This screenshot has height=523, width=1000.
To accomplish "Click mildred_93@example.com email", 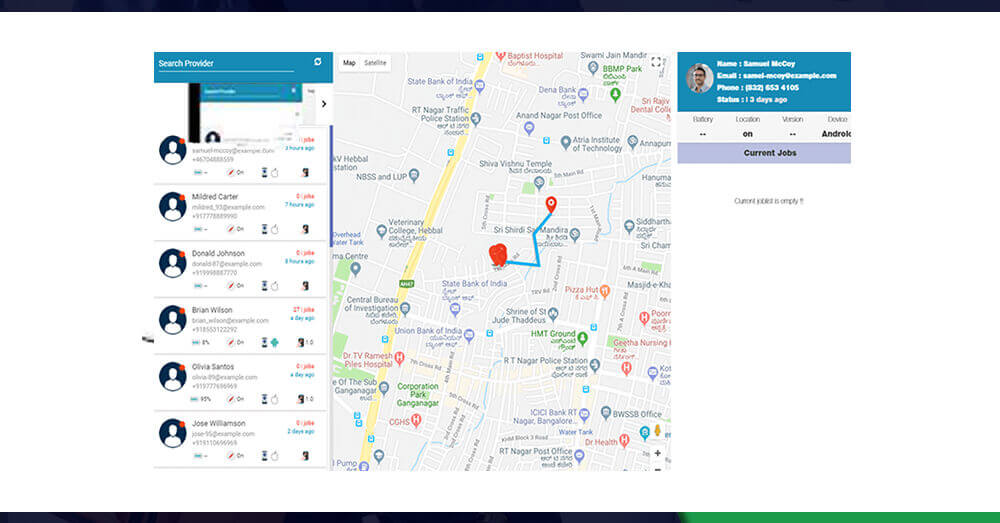I will point(228,207).
